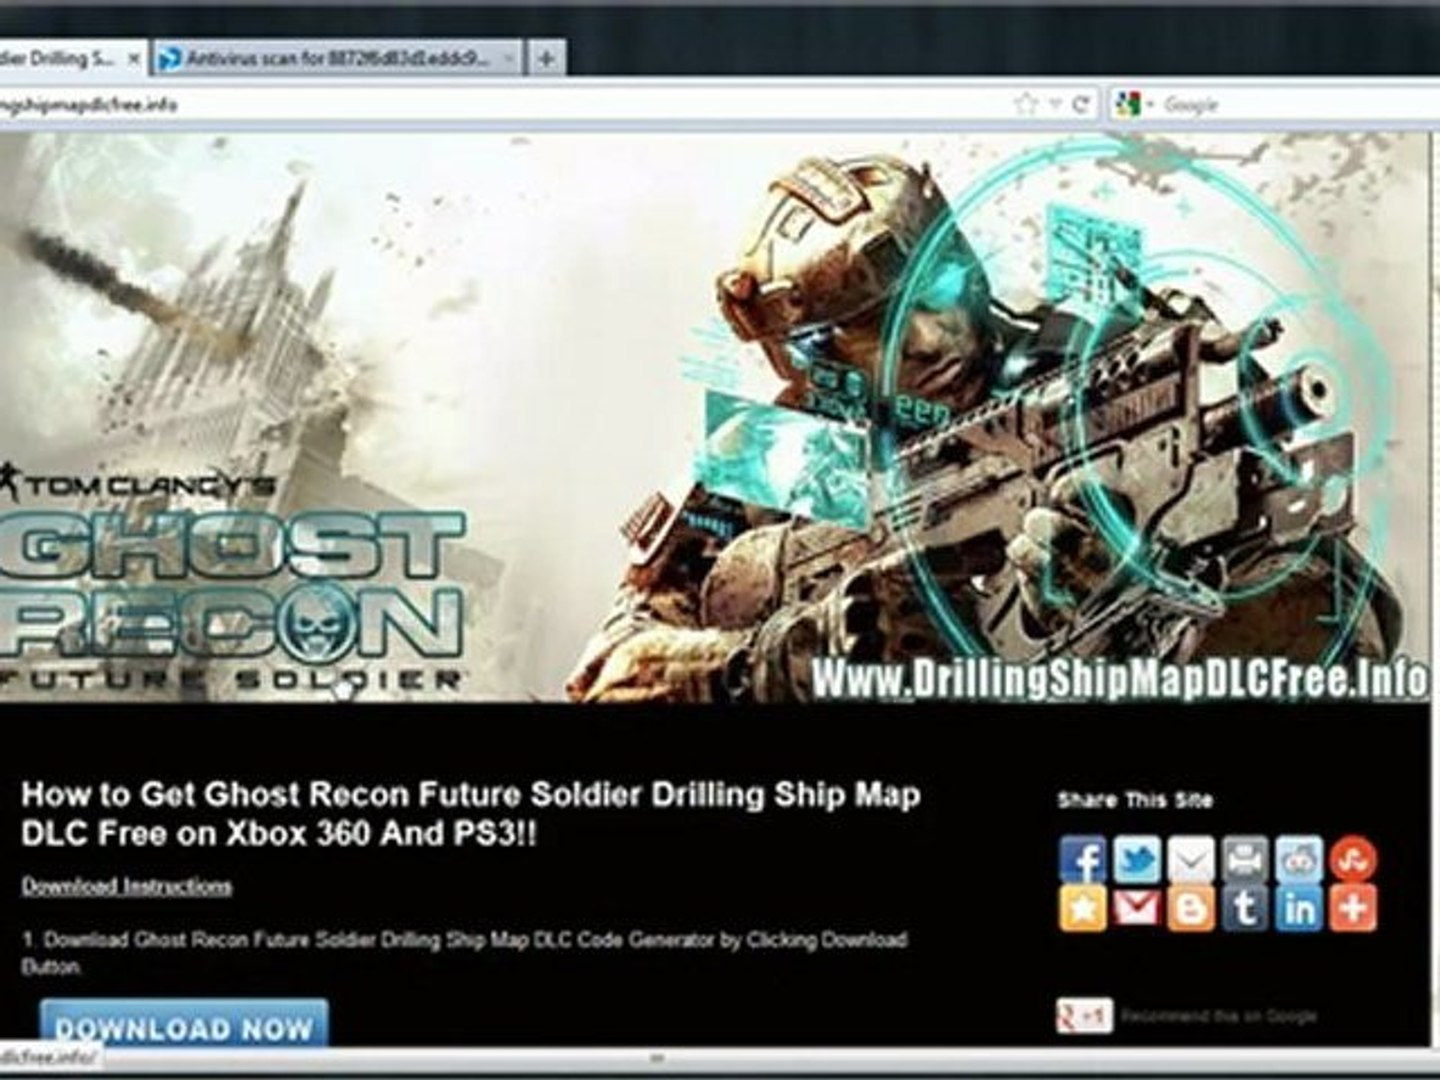Open the address bar history dropdown arrow
Image resolution: width=1440 pixels, height=1080 pixels.
click(1053, 104)
